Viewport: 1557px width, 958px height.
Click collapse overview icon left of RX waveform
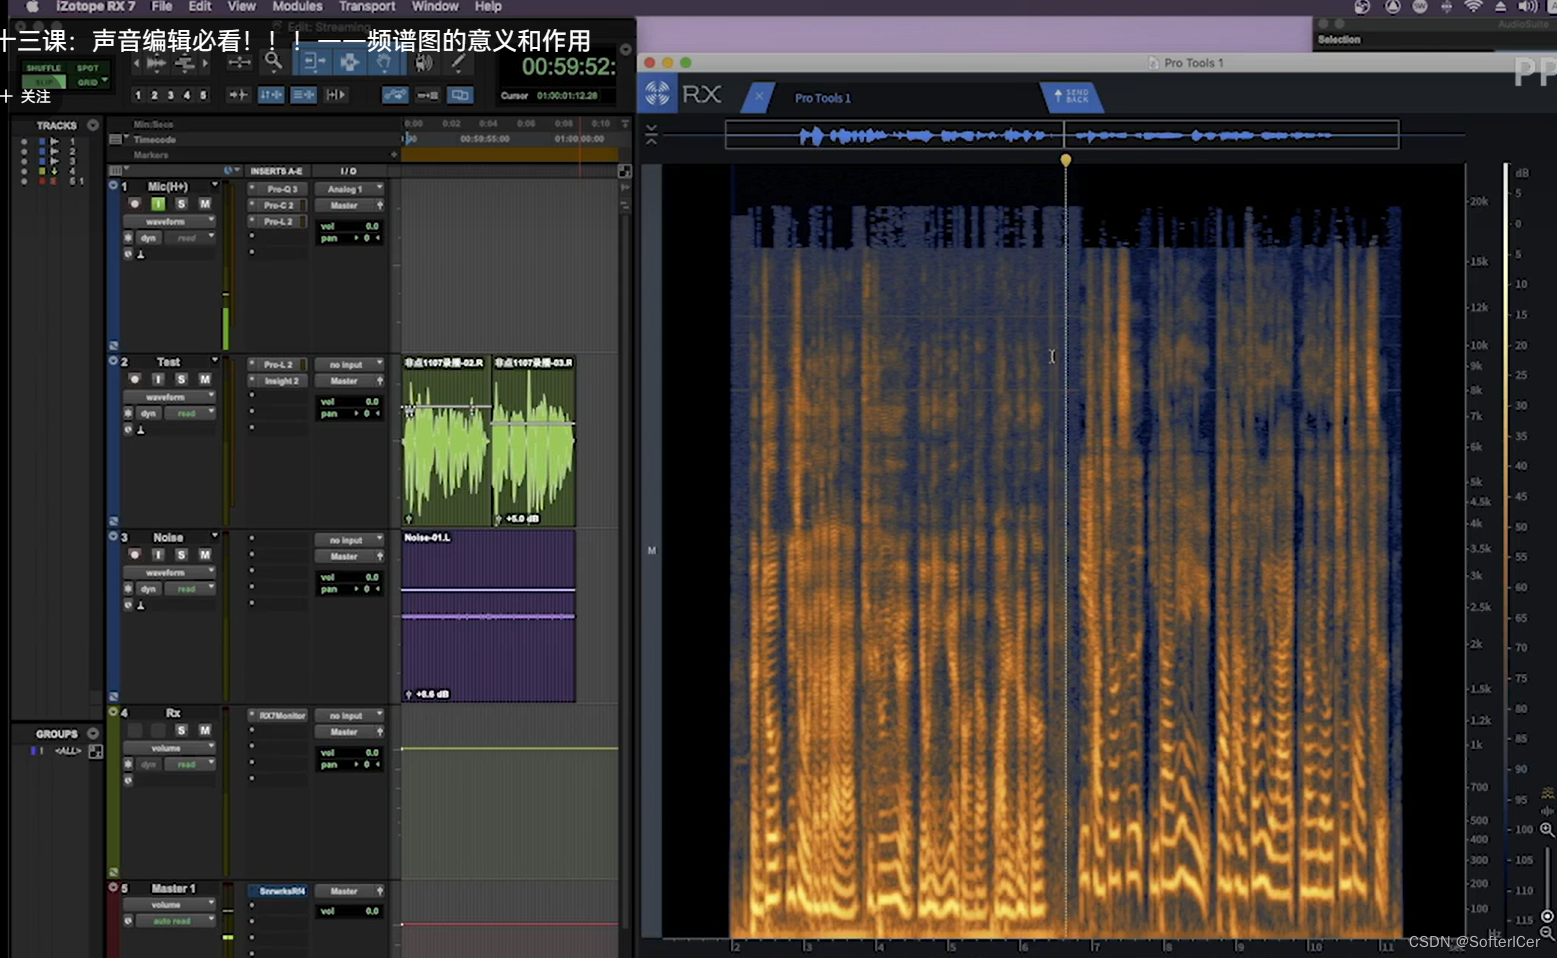651,134
